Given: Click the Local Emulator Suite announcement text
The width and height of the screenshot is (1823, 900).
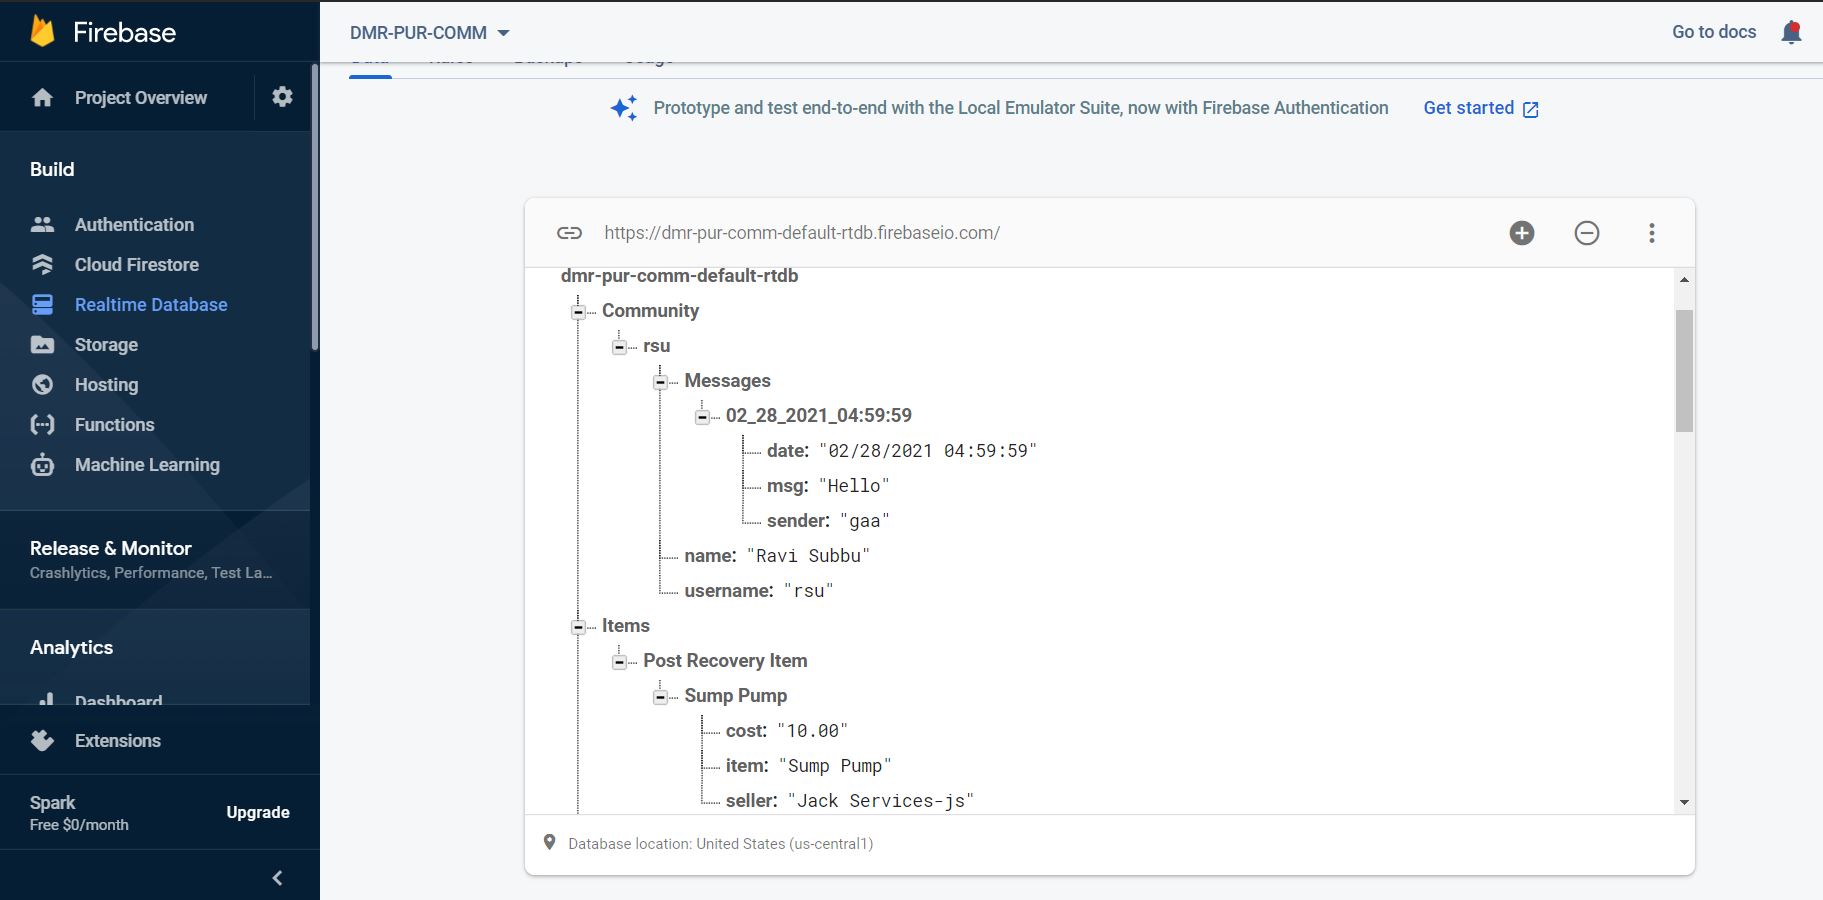Looking at the screenshot, I should pyautogui.click(x=1021, y=108).
